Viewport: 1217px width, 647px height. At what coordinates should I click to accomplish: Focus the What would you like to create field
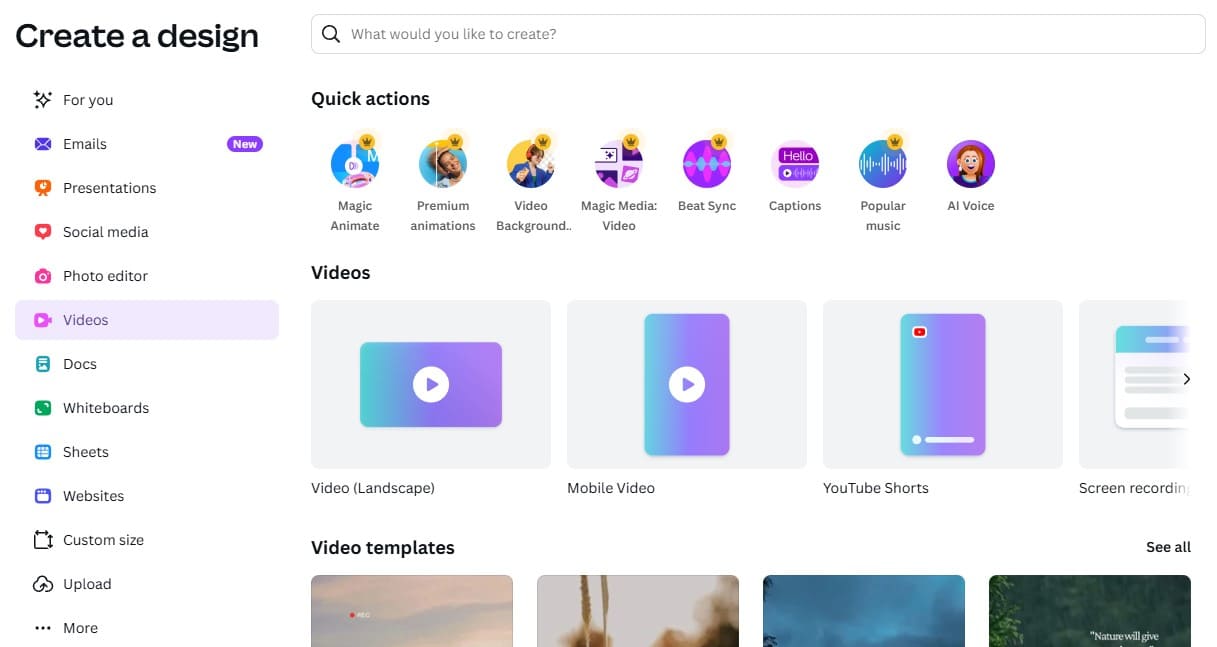click(758, 34)
